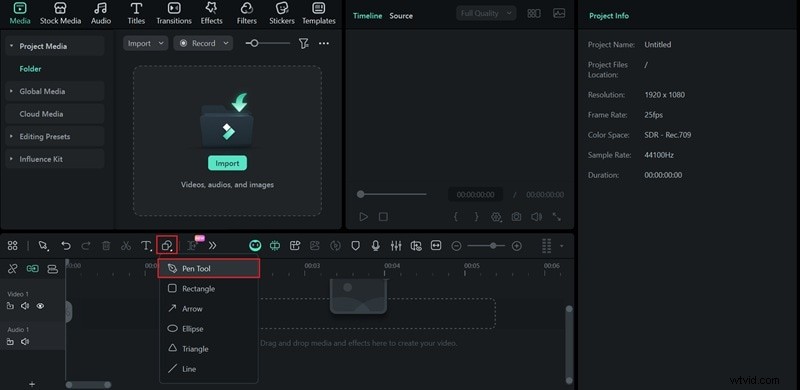Click the green robot face icon

(x=255, y=246)
